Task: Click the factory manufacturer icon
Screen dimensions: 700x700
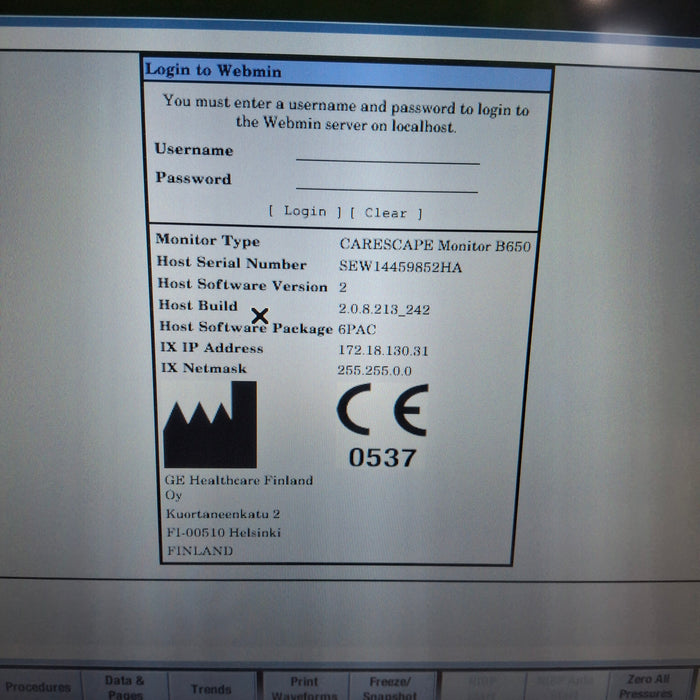Action: [210, 426]
